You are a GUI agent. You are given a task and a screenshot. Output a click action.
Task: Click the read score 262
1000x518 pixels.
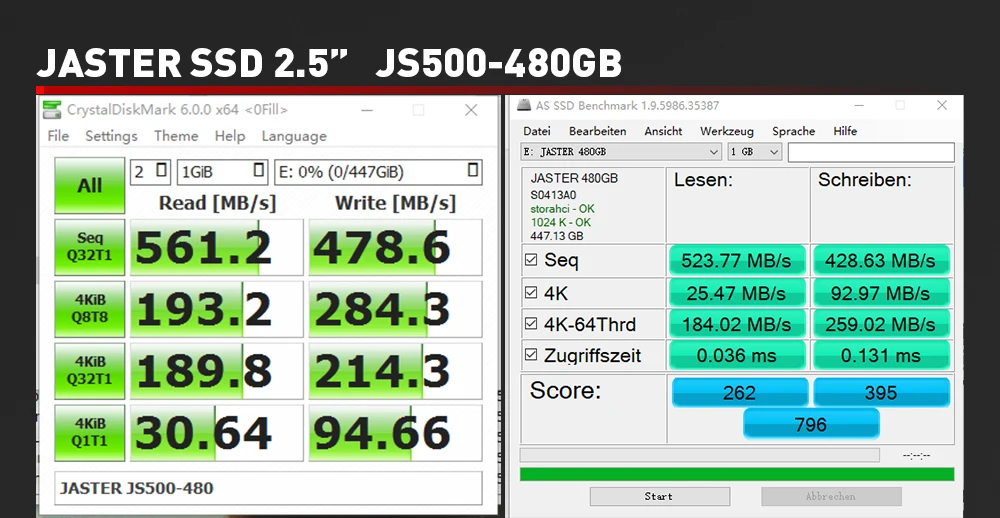click(740, 392)
